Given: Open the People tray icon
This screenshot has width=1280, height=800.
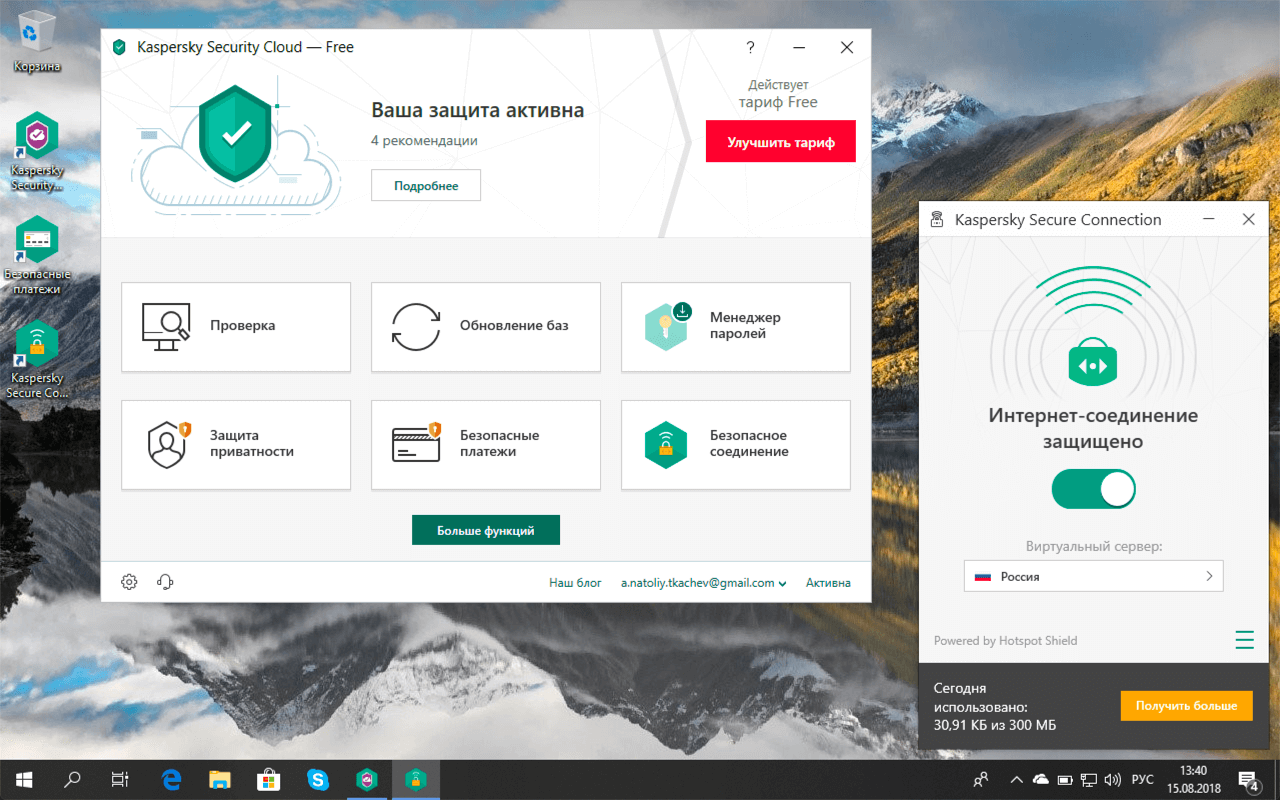Looking at the screenshot, I should (x=982, y=779).
